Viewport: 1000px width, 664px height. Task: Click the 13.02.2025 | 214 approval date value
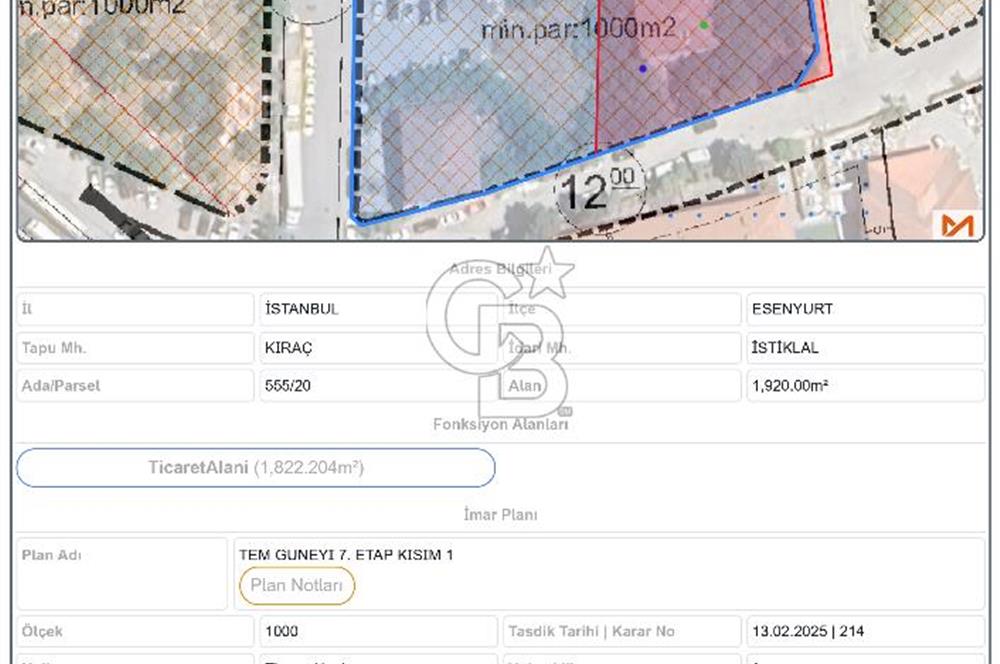(808, 632)
